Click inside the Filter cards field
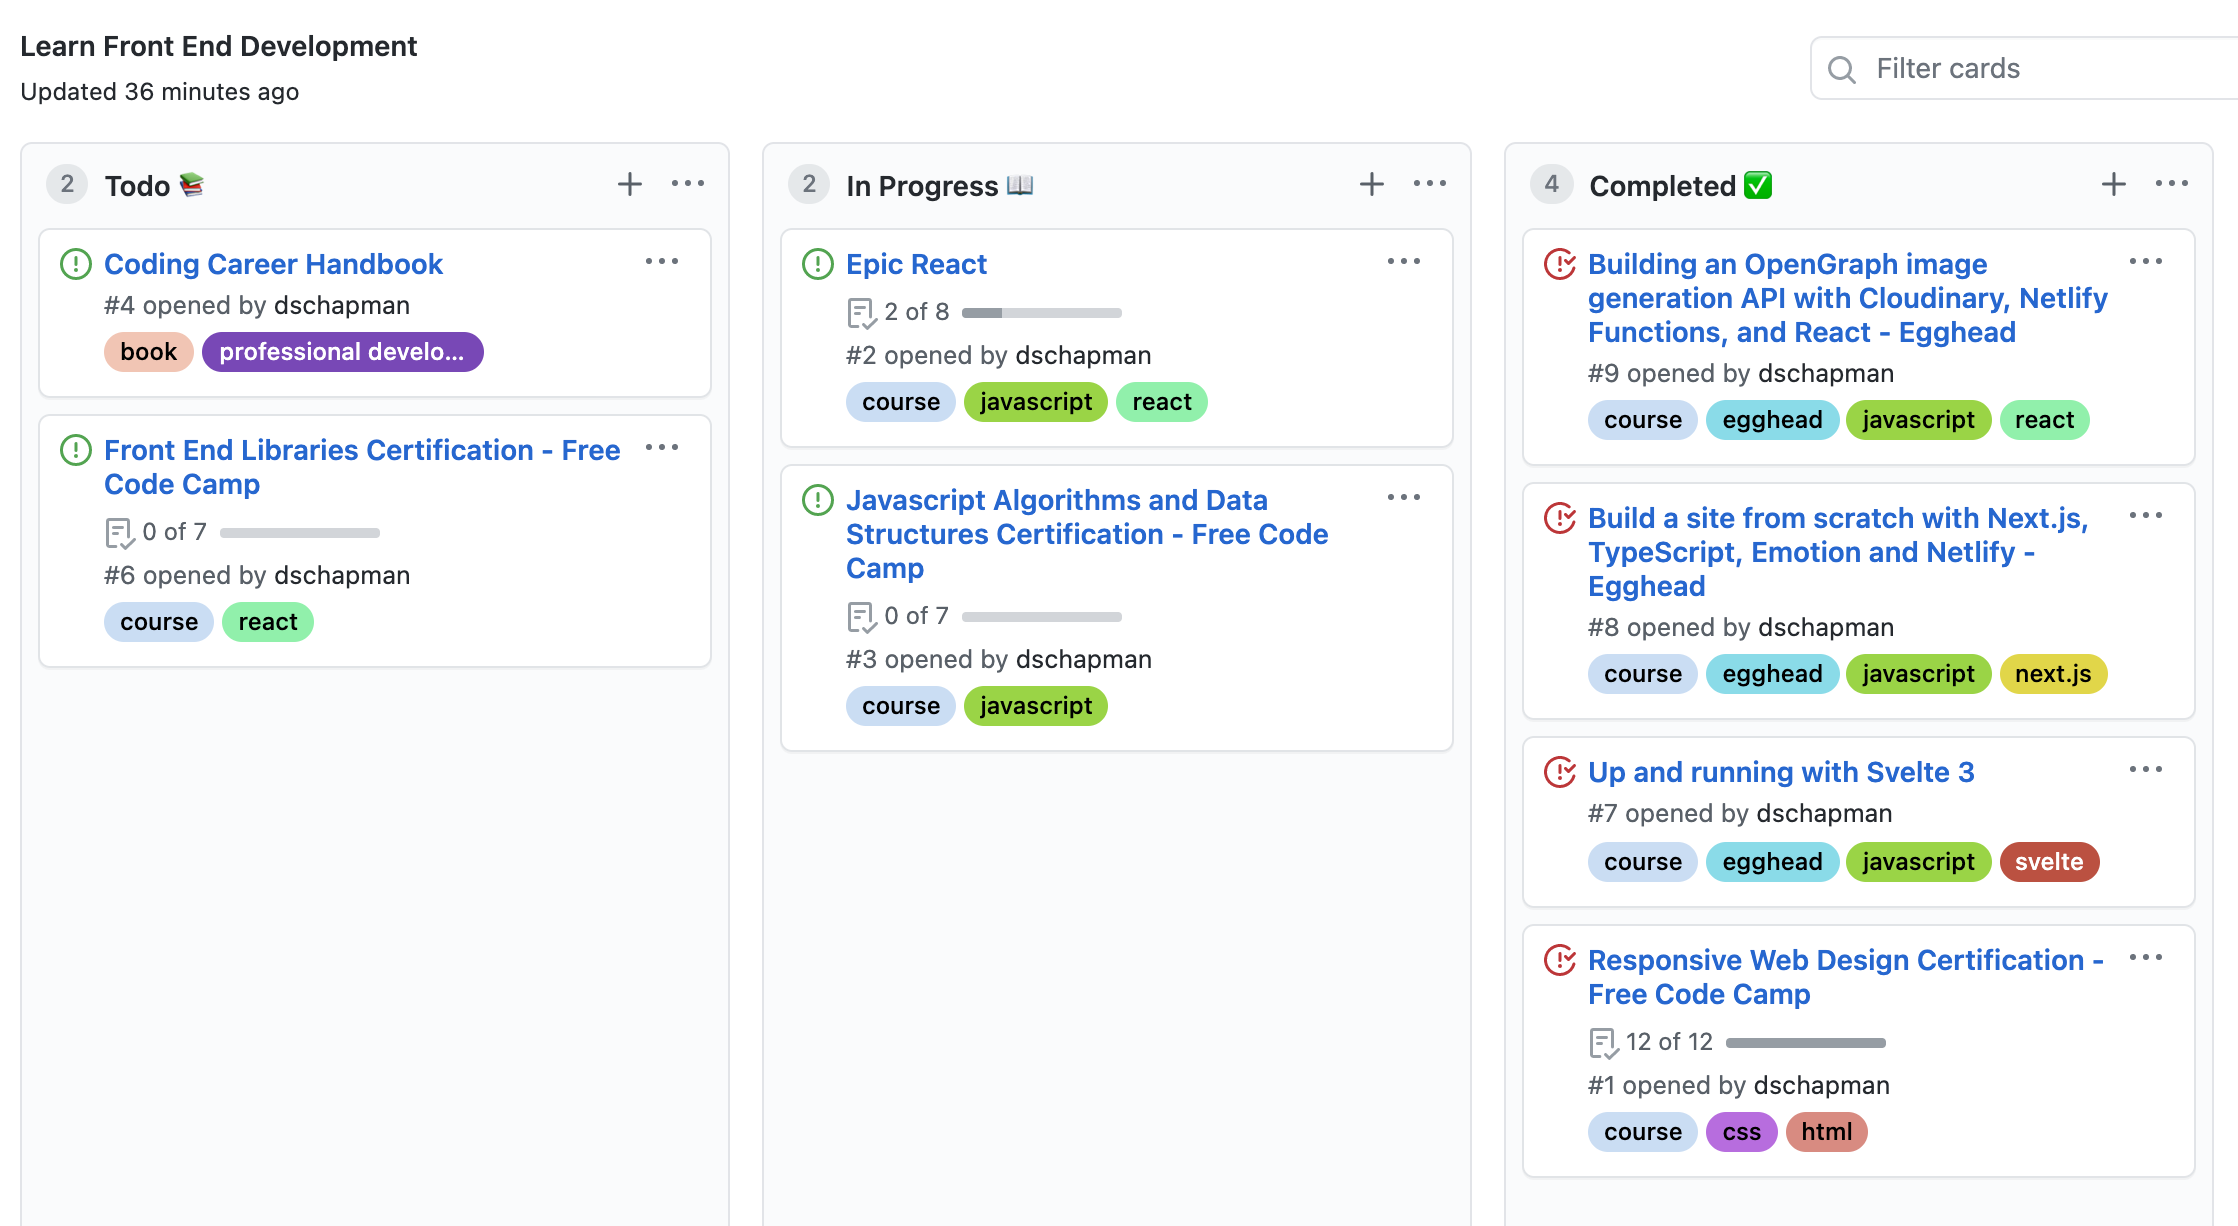This screenshot has width=2238, height=1226. tap(2000, 68)
